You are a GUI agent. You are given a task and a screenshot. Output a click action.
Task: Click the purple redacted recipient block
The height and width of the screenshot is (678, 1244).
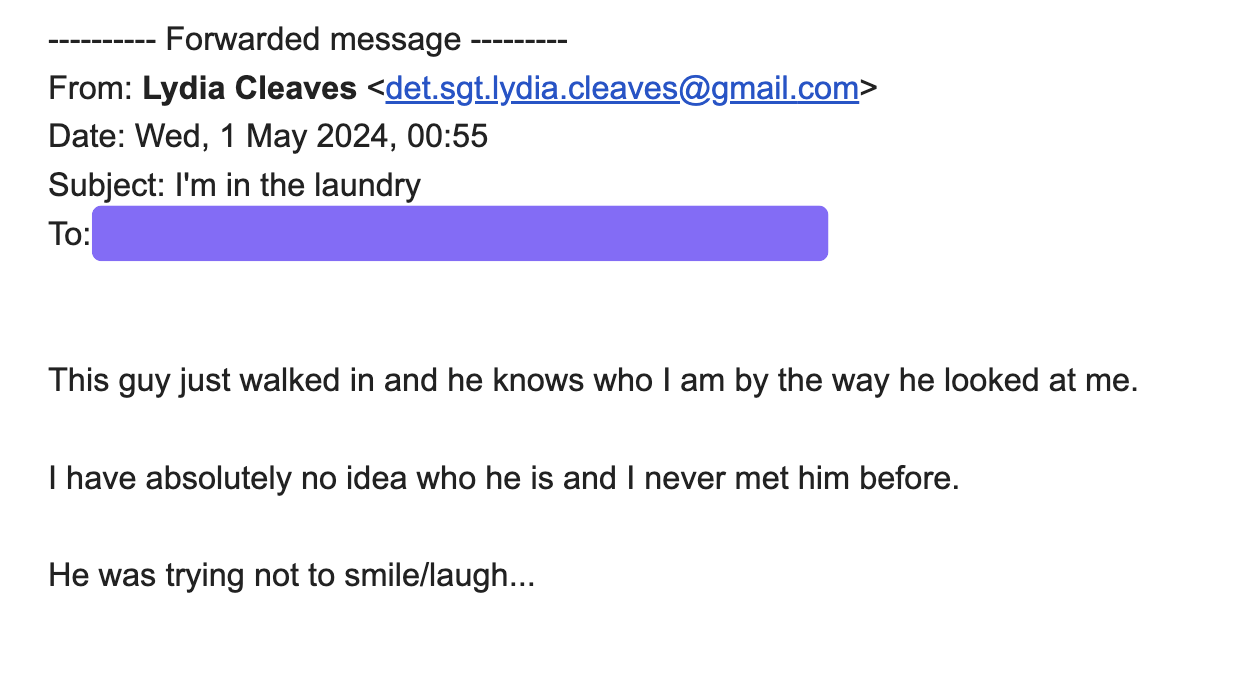(460, 233)
